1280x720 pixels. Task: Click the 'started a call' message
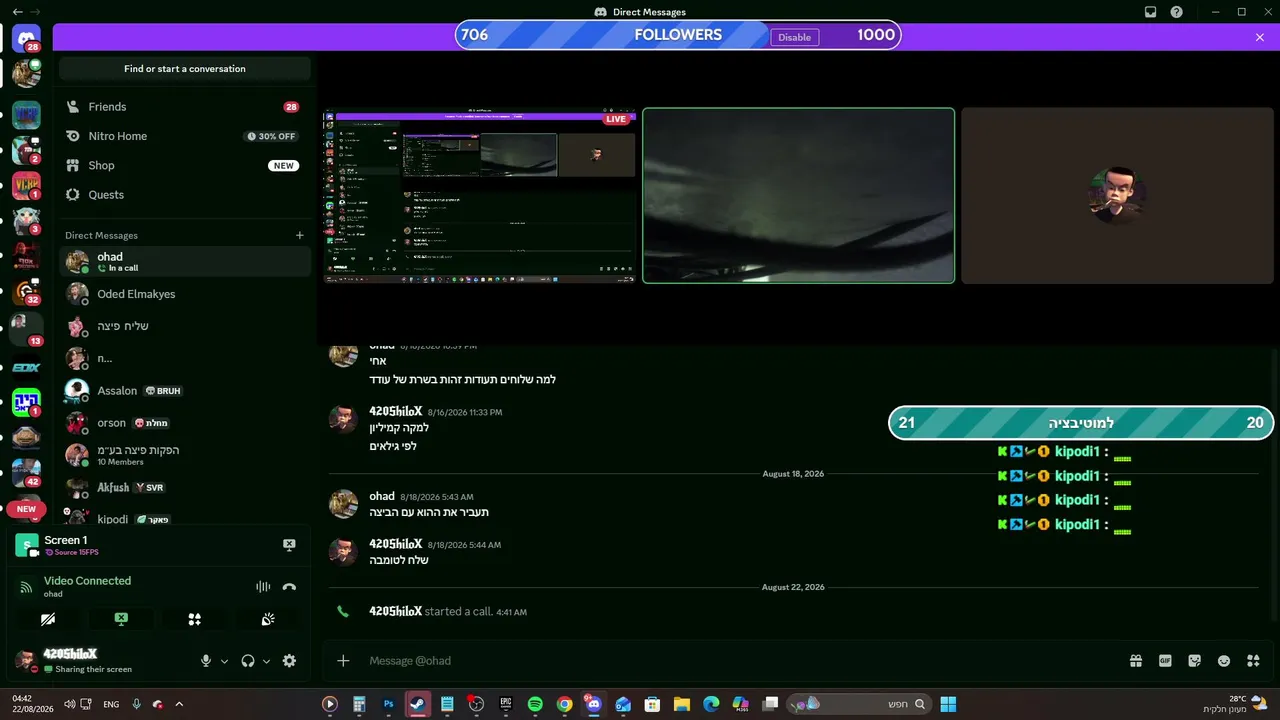447,611
